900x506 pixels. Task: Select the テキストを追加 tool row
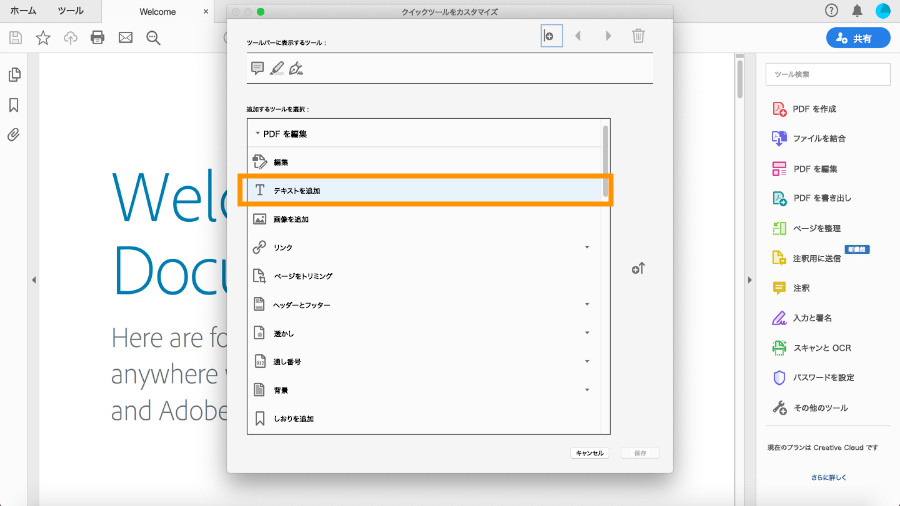[424, 190]
